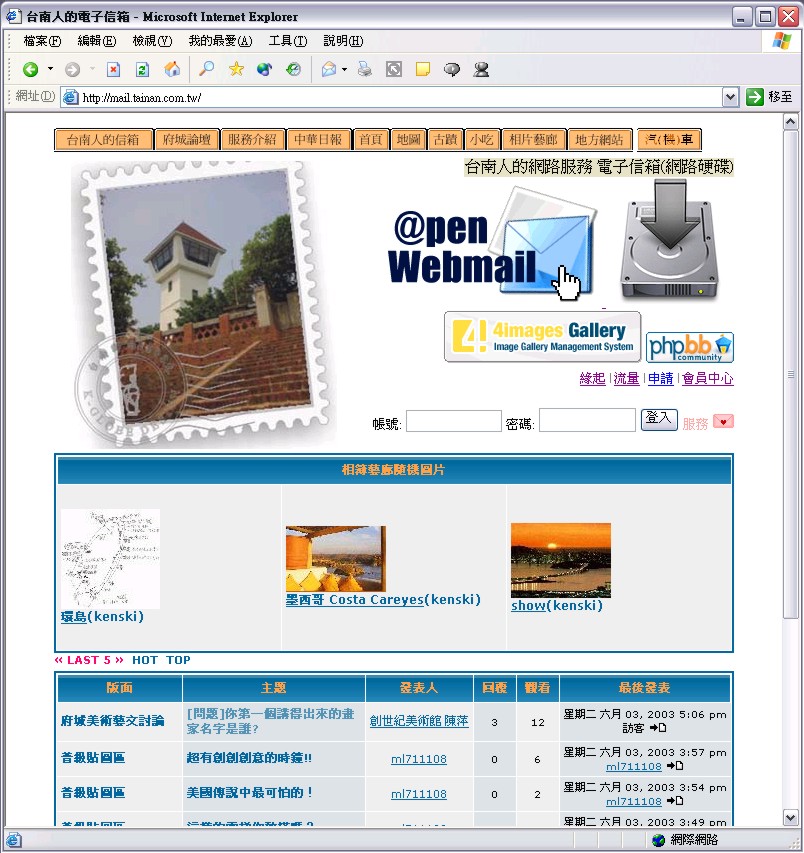Click the Back arrow toolbar icon

pos(30,70)
